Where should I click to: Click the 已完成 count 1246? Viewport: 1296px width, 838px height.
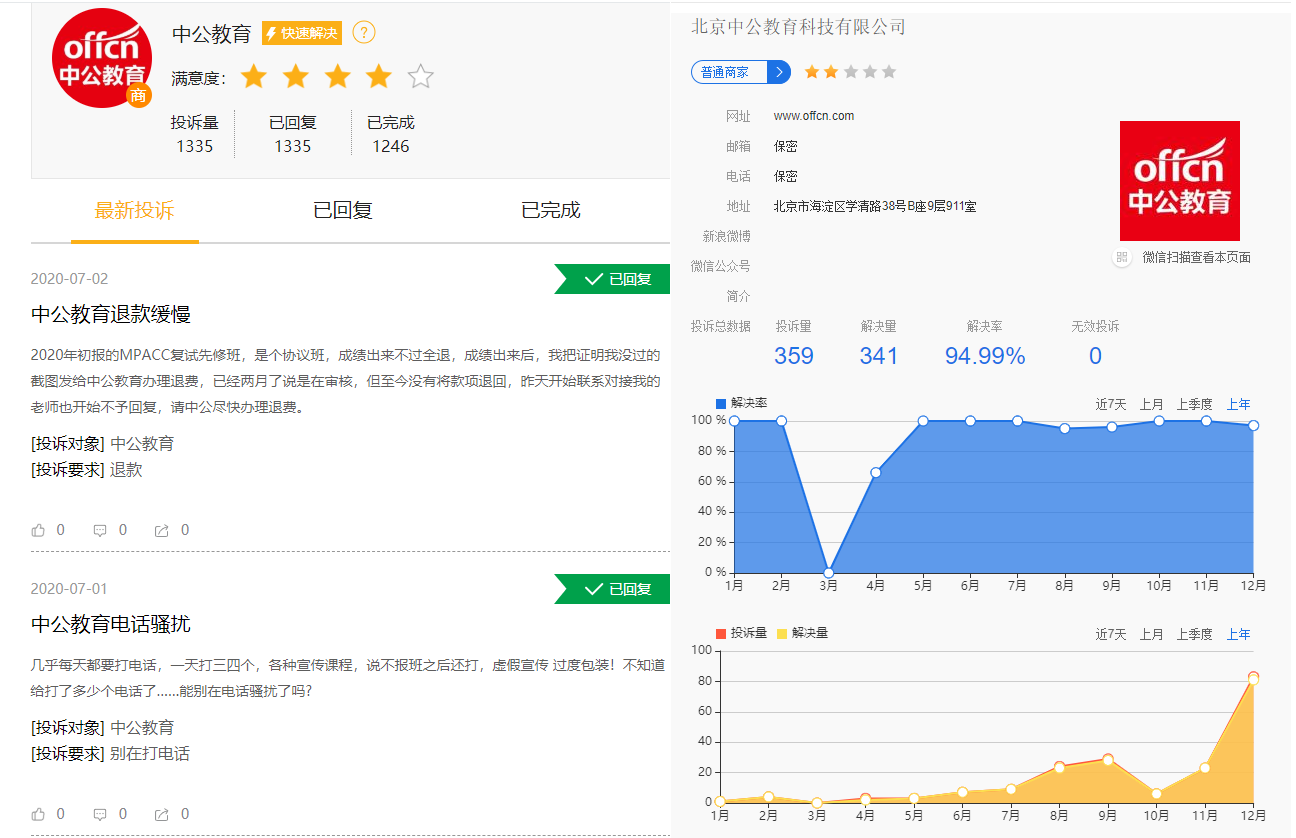tap(391, 146)
